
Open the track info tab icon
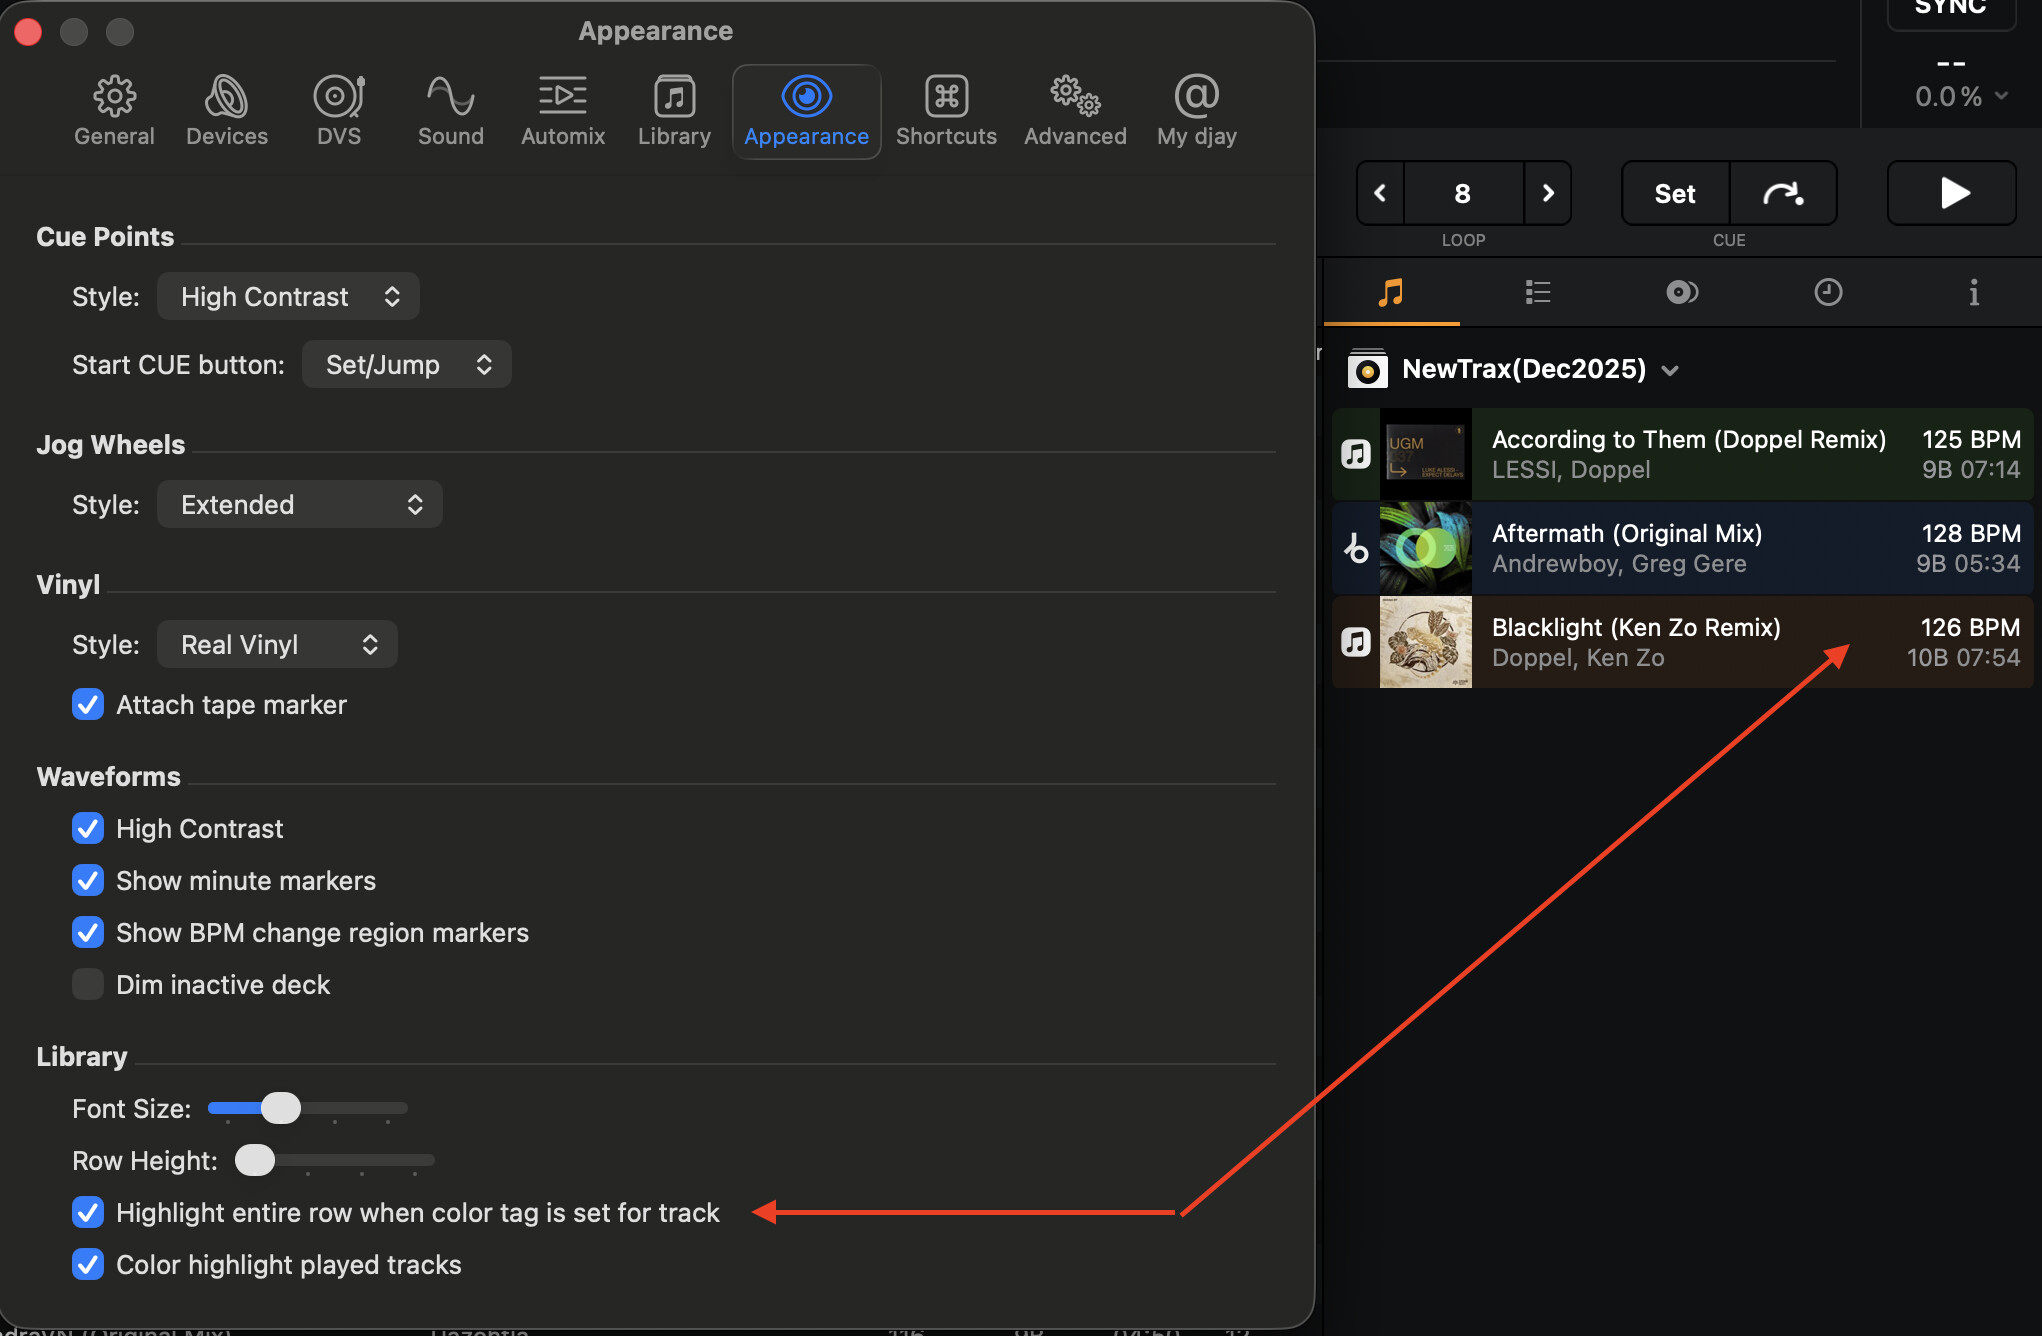[x=1973, y=292]
